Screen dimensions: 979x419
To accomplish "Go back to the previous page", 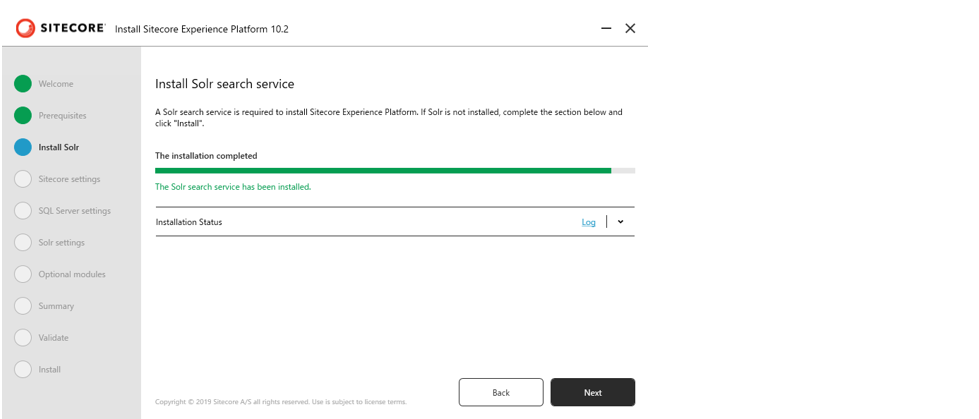I will [501, 392].
